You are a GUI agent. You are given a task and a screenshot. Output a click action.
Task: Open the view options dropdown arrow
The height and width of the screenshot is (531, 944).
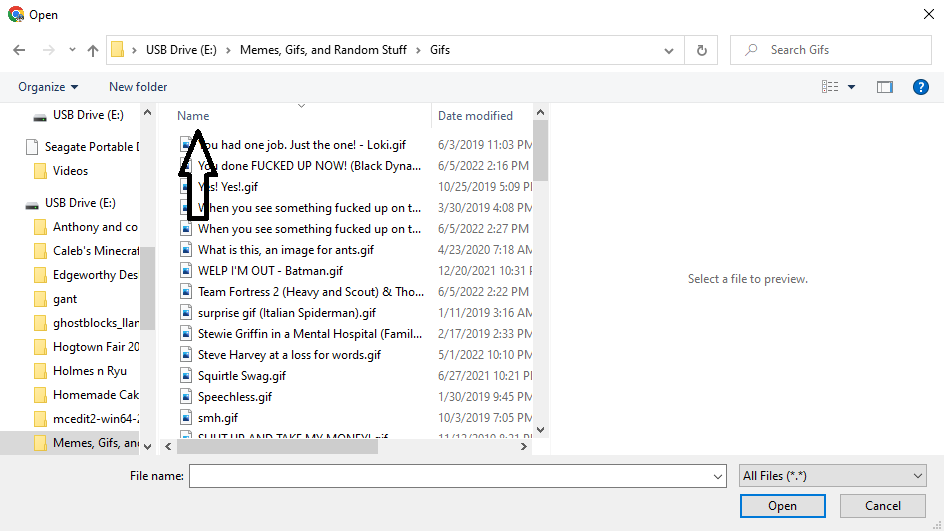pos(851,87)
